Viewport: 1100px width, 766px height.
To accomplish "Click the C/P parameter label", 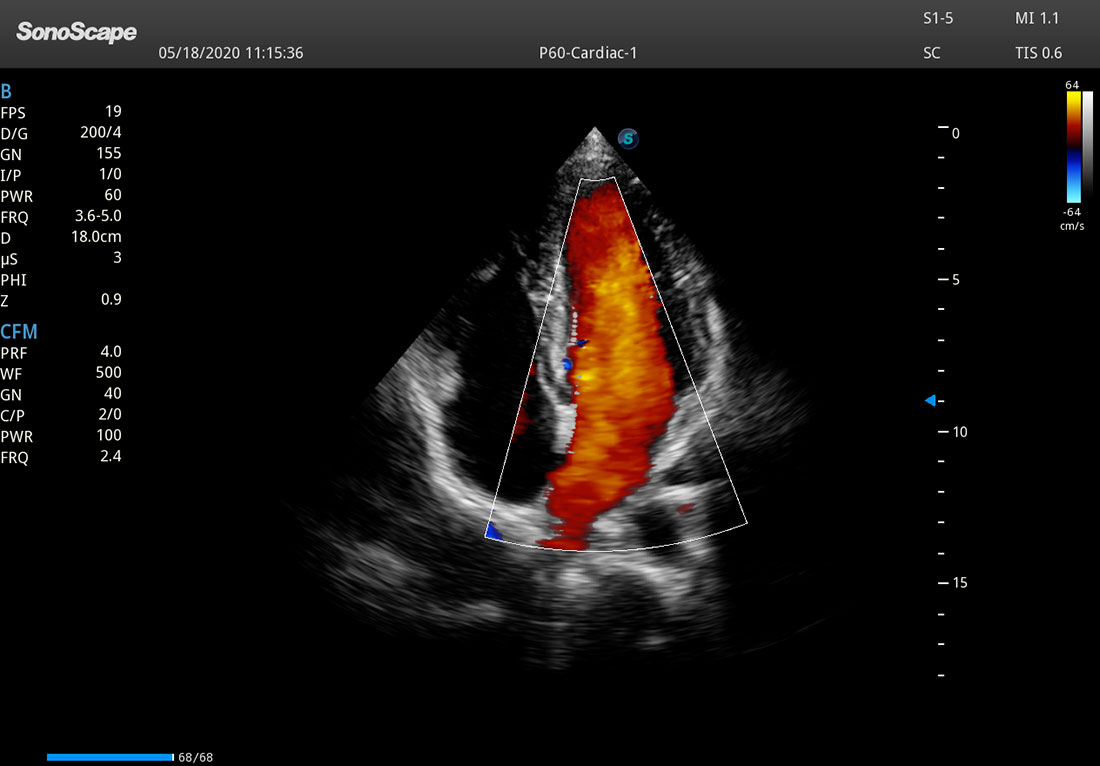I will (x=13, y=415).
